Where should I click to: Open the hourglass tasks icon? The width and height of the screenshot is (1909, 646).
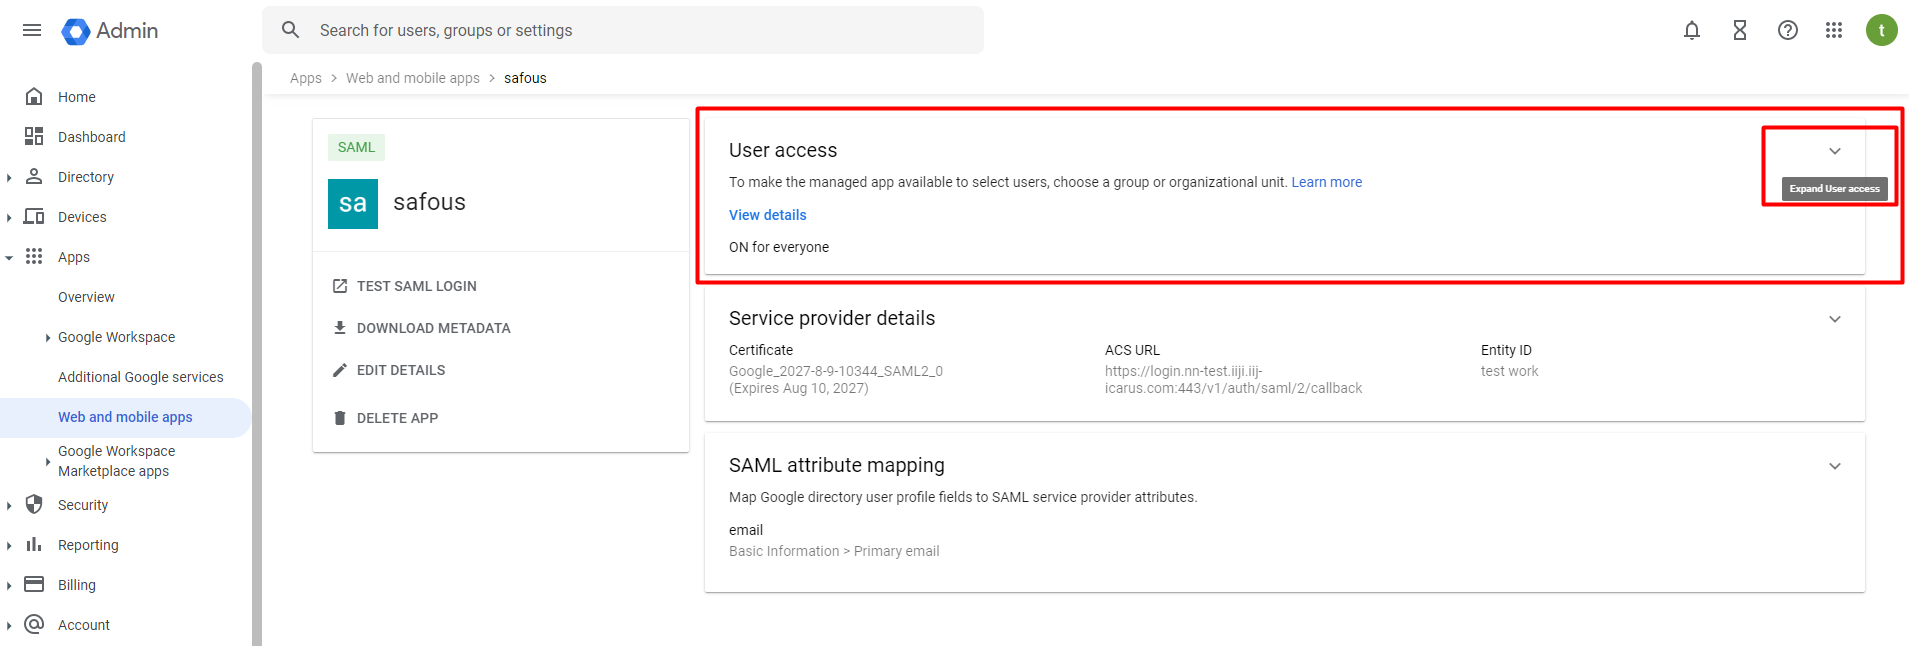(x=1739, y=30)
